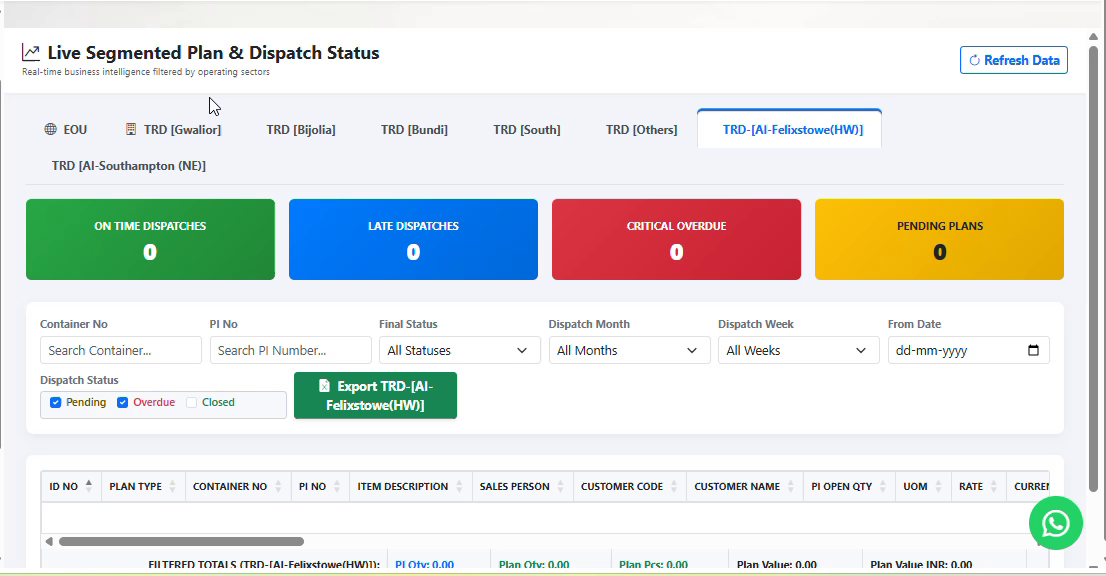Enable the Closed dispatch status checkbox
Screen dimensions: 1106x576
[191, 403]
